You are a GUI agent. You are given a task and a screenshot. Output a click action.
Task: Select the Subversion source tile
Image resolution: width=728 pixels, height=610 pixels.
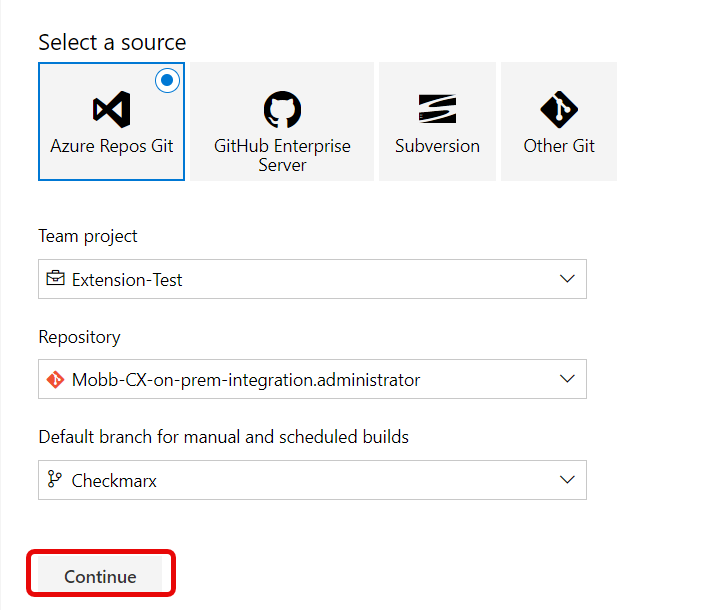pos(437,121)
